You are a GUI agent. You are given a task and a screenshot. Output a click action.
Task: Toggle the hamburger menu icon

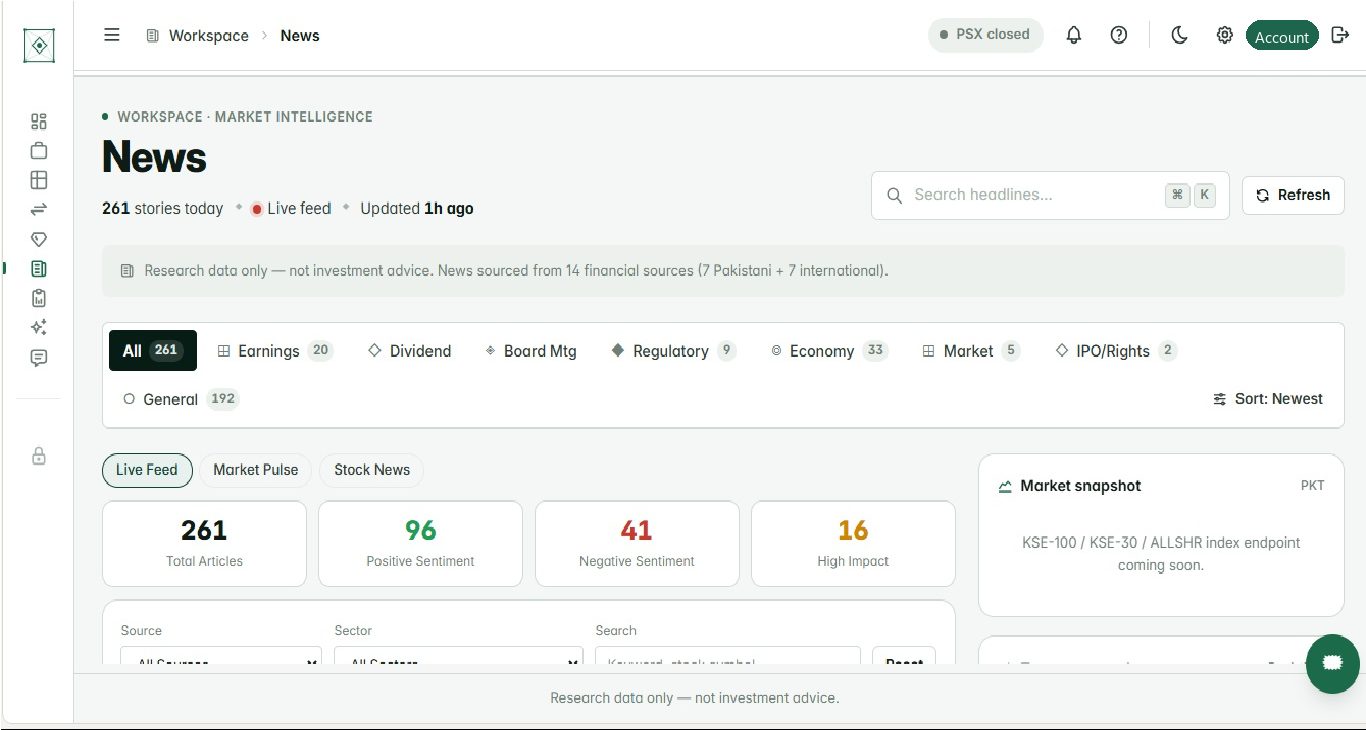[x=112, y=35]
